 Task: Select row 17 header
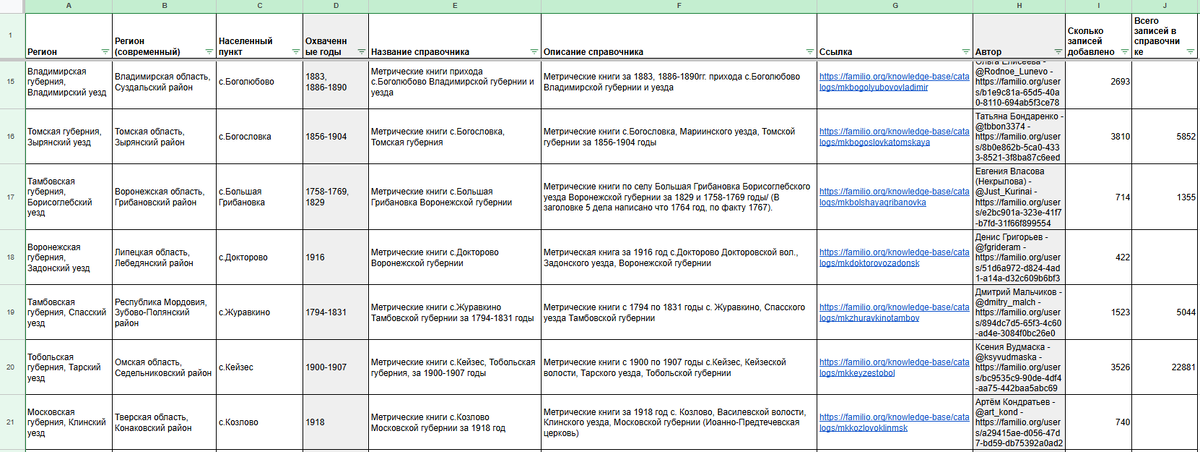(12, 198)
